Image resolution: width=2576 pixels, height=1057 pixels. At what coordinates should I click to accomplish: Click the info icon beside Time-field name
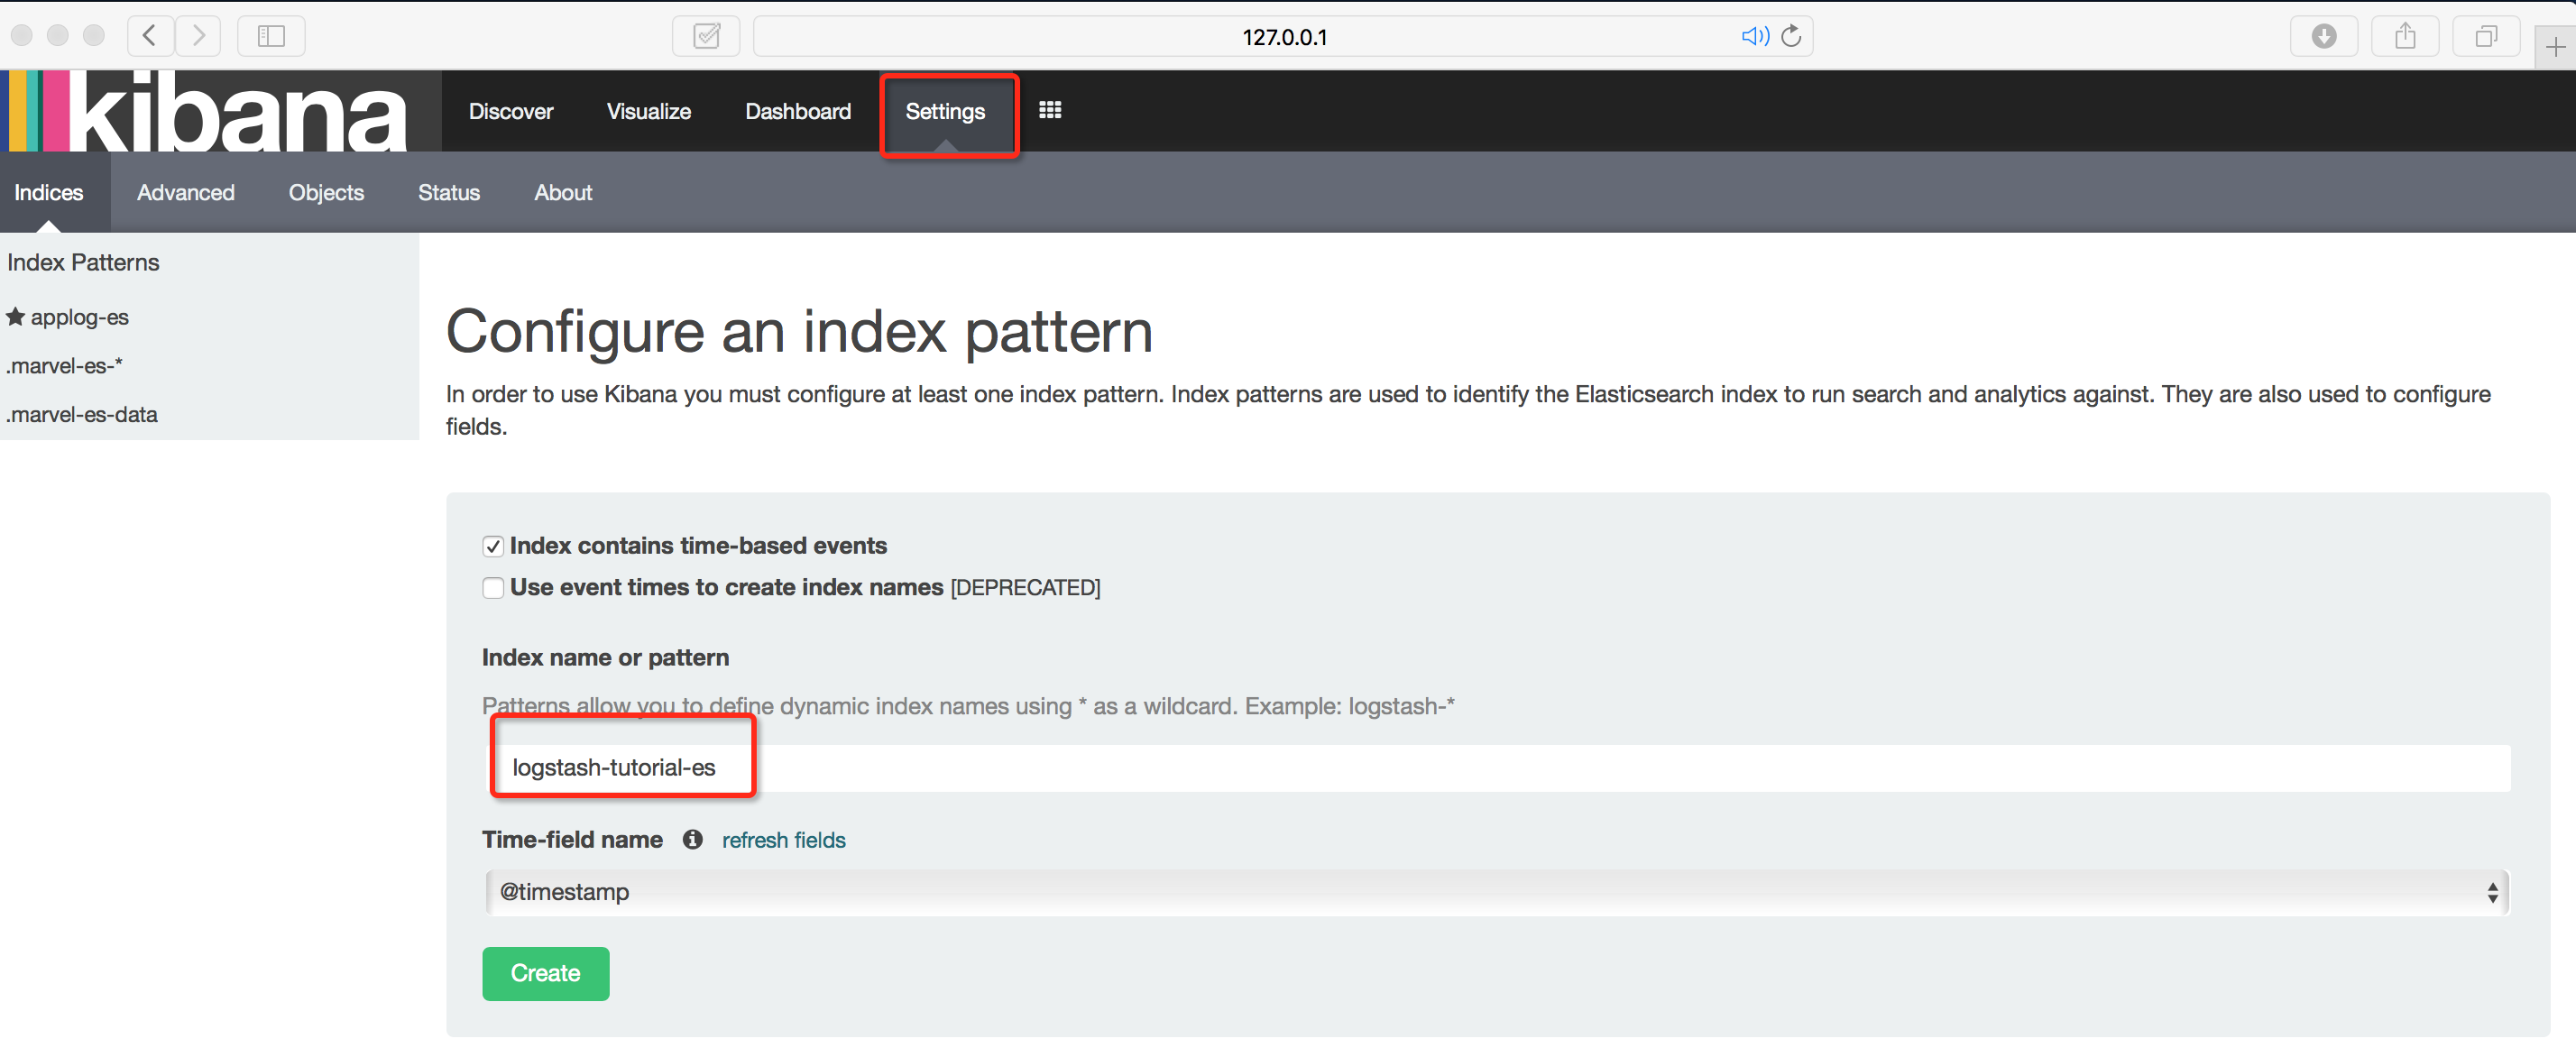[x=692, y=839]
